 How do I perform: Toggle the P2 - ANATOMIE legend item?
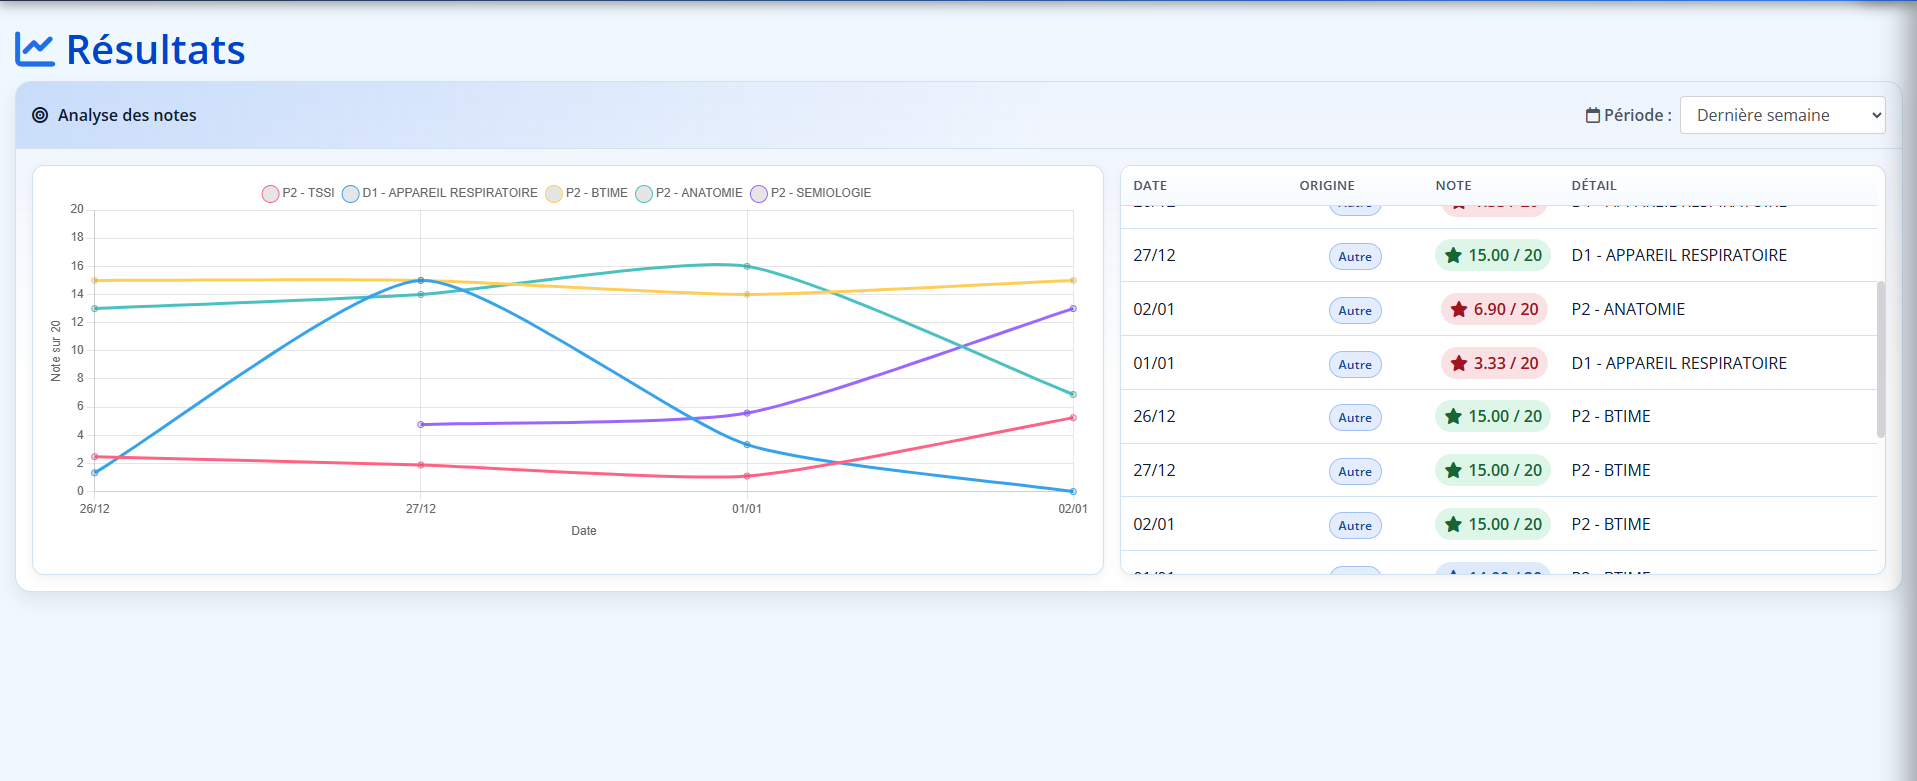click(x=689, y=193)
